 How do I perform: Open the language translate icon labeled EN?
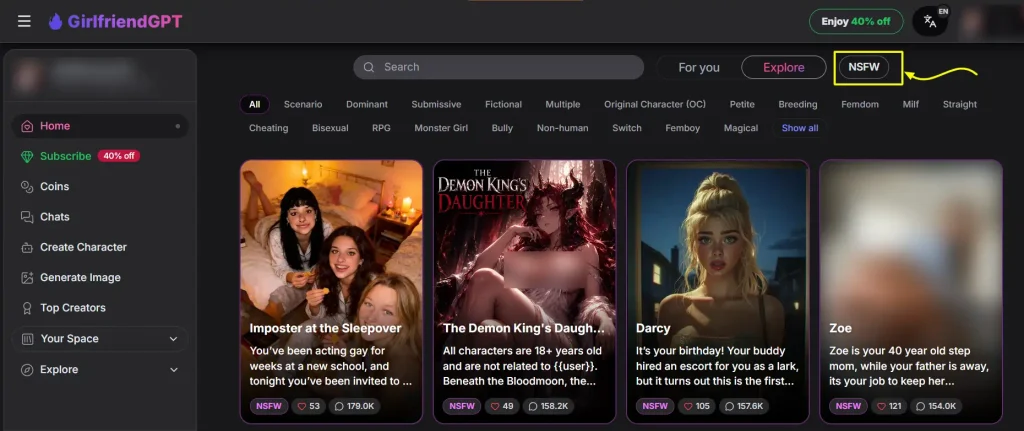coord(930,22)
